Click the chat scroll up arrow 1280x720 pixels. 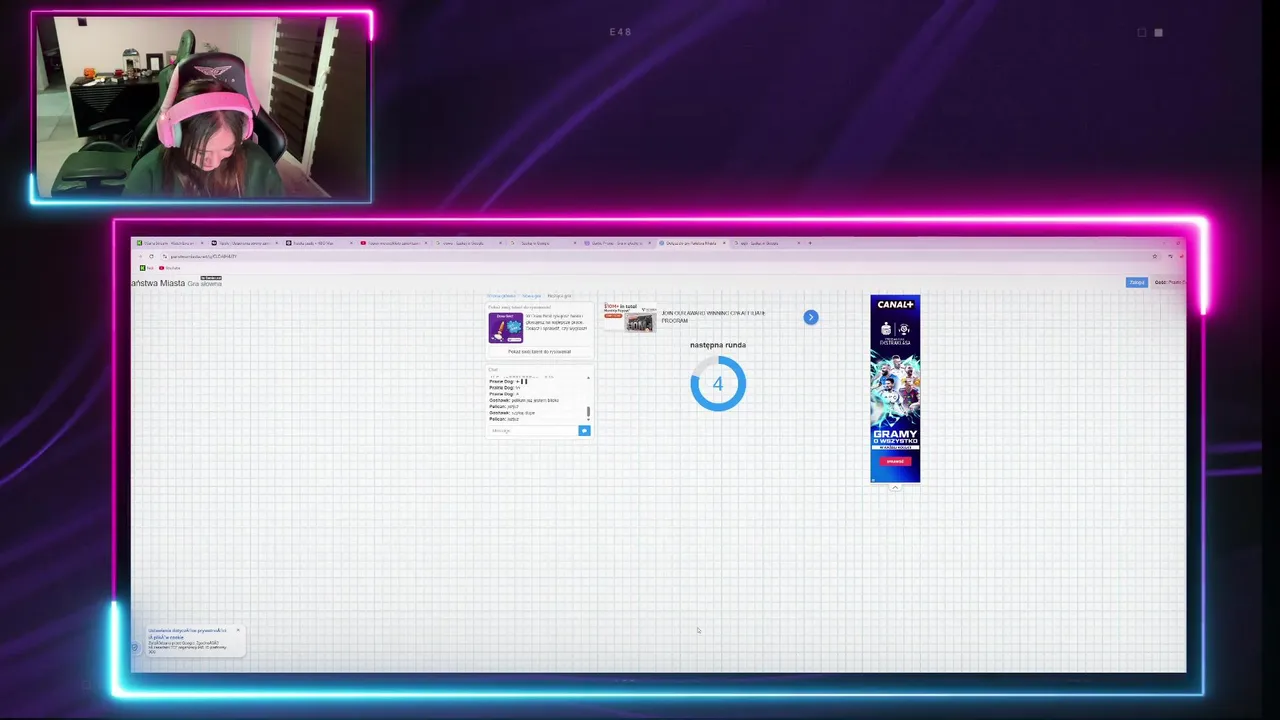[x=588, y=378]
